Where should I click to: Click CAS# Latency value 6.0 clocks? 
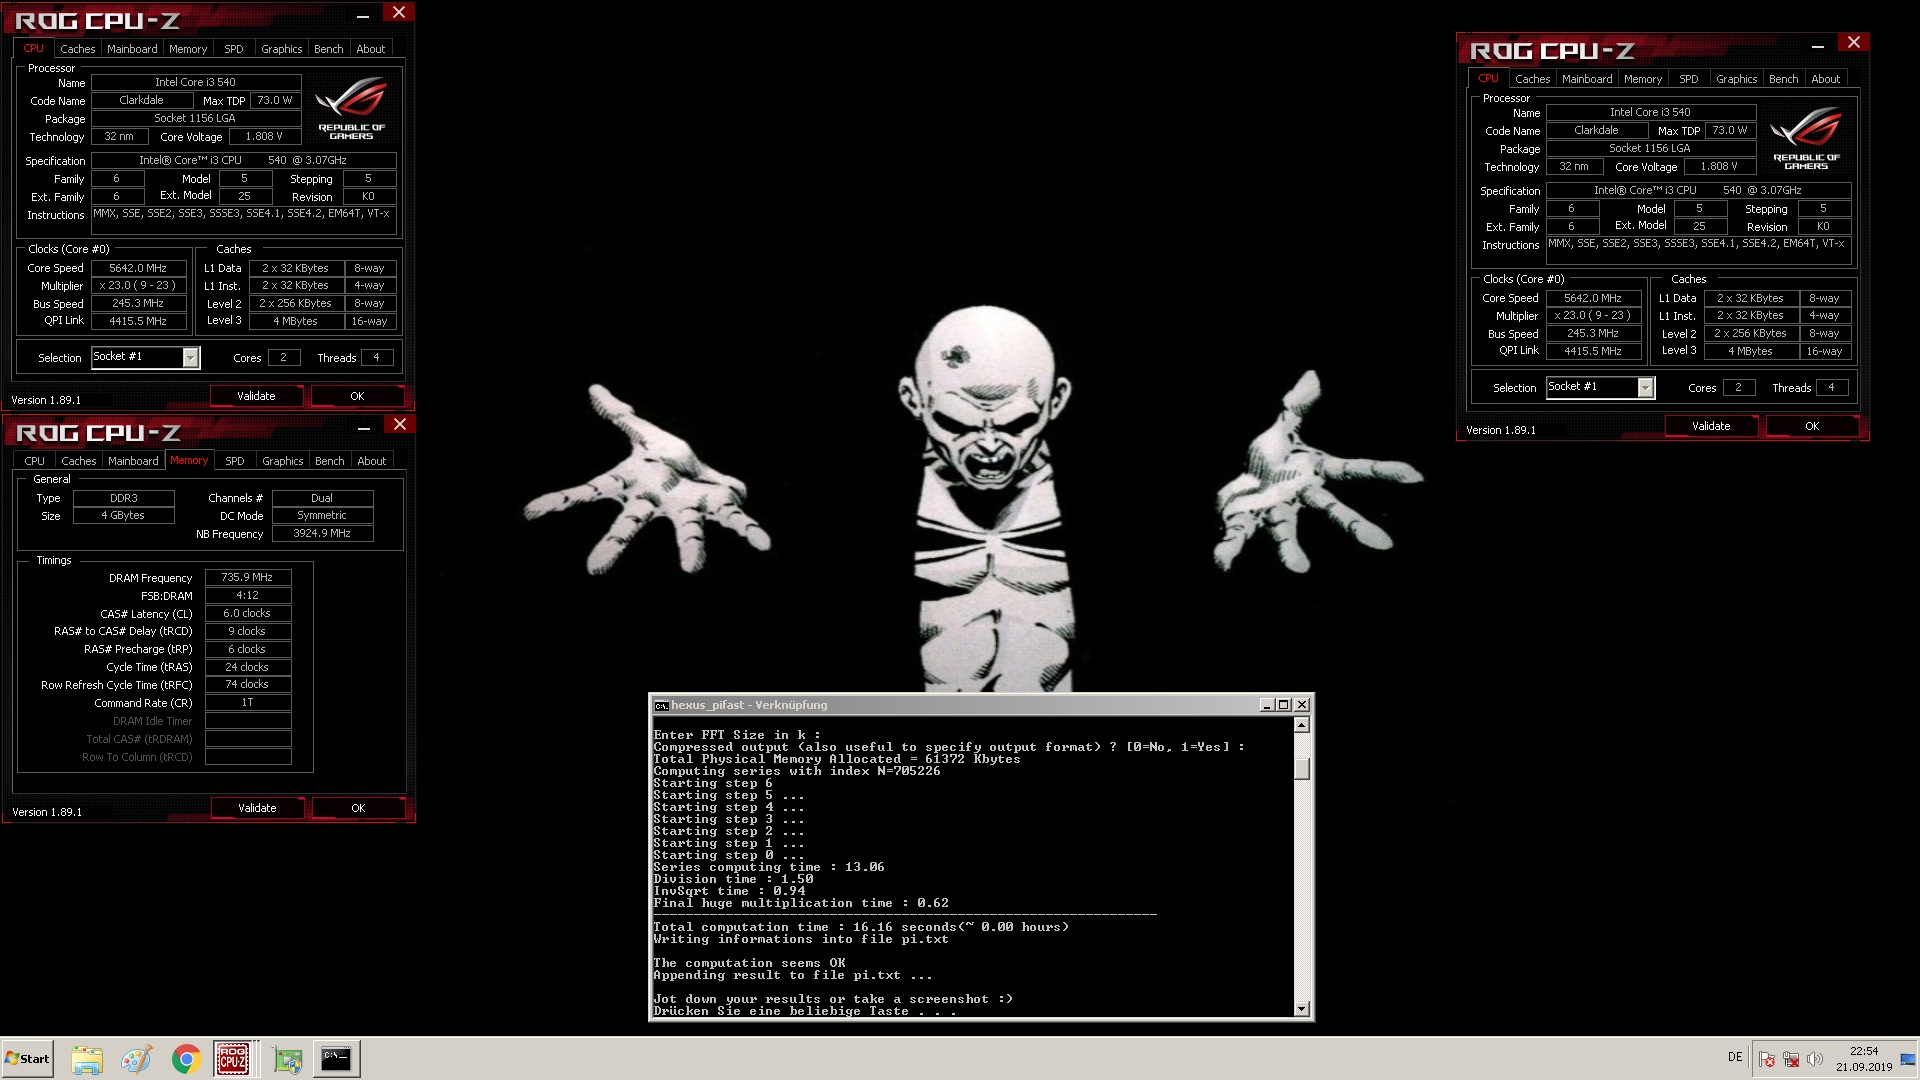point(248,614)
